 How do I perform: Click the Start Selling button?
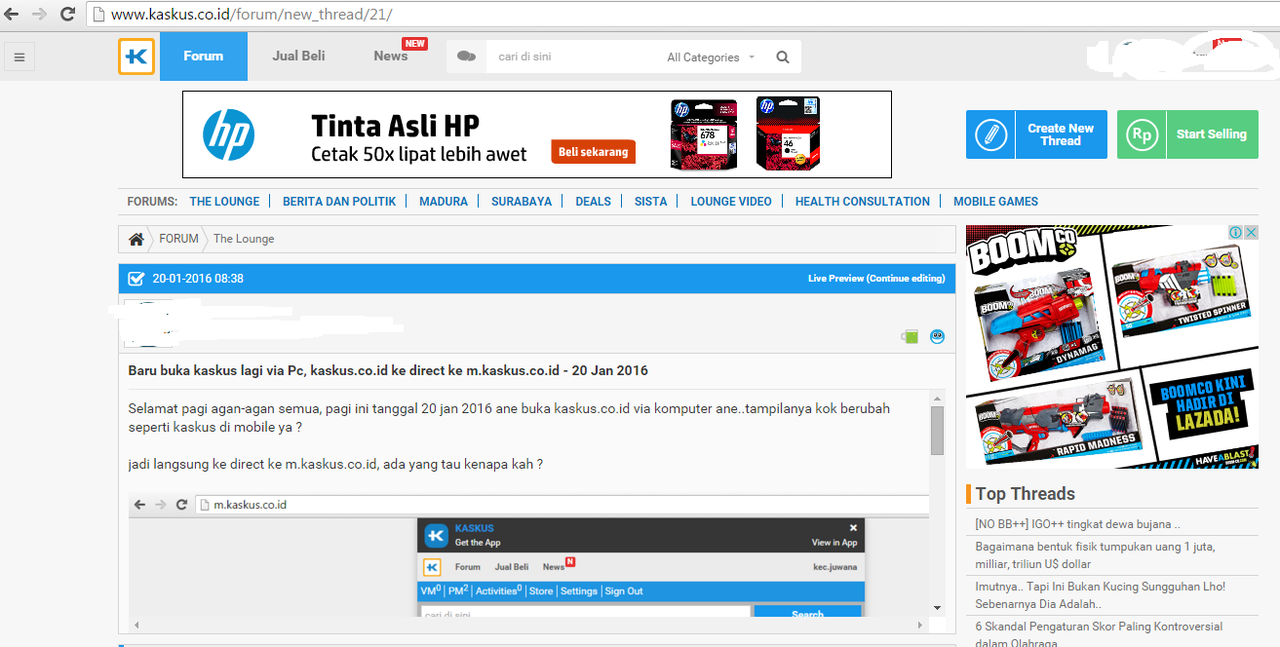[1188, 134]
